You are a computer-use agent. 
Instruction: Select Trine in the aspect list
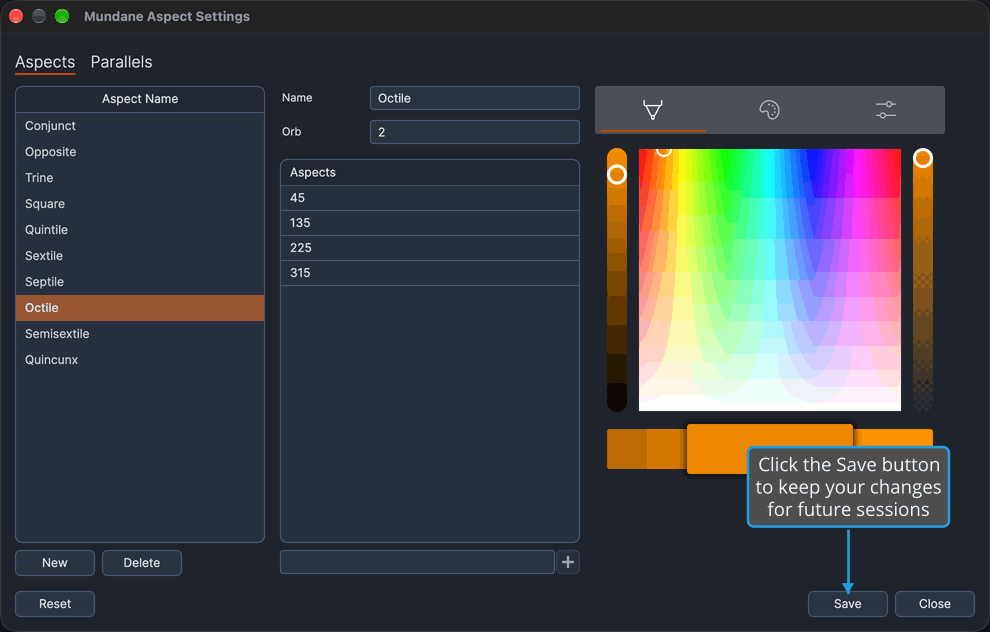[140, 177]
